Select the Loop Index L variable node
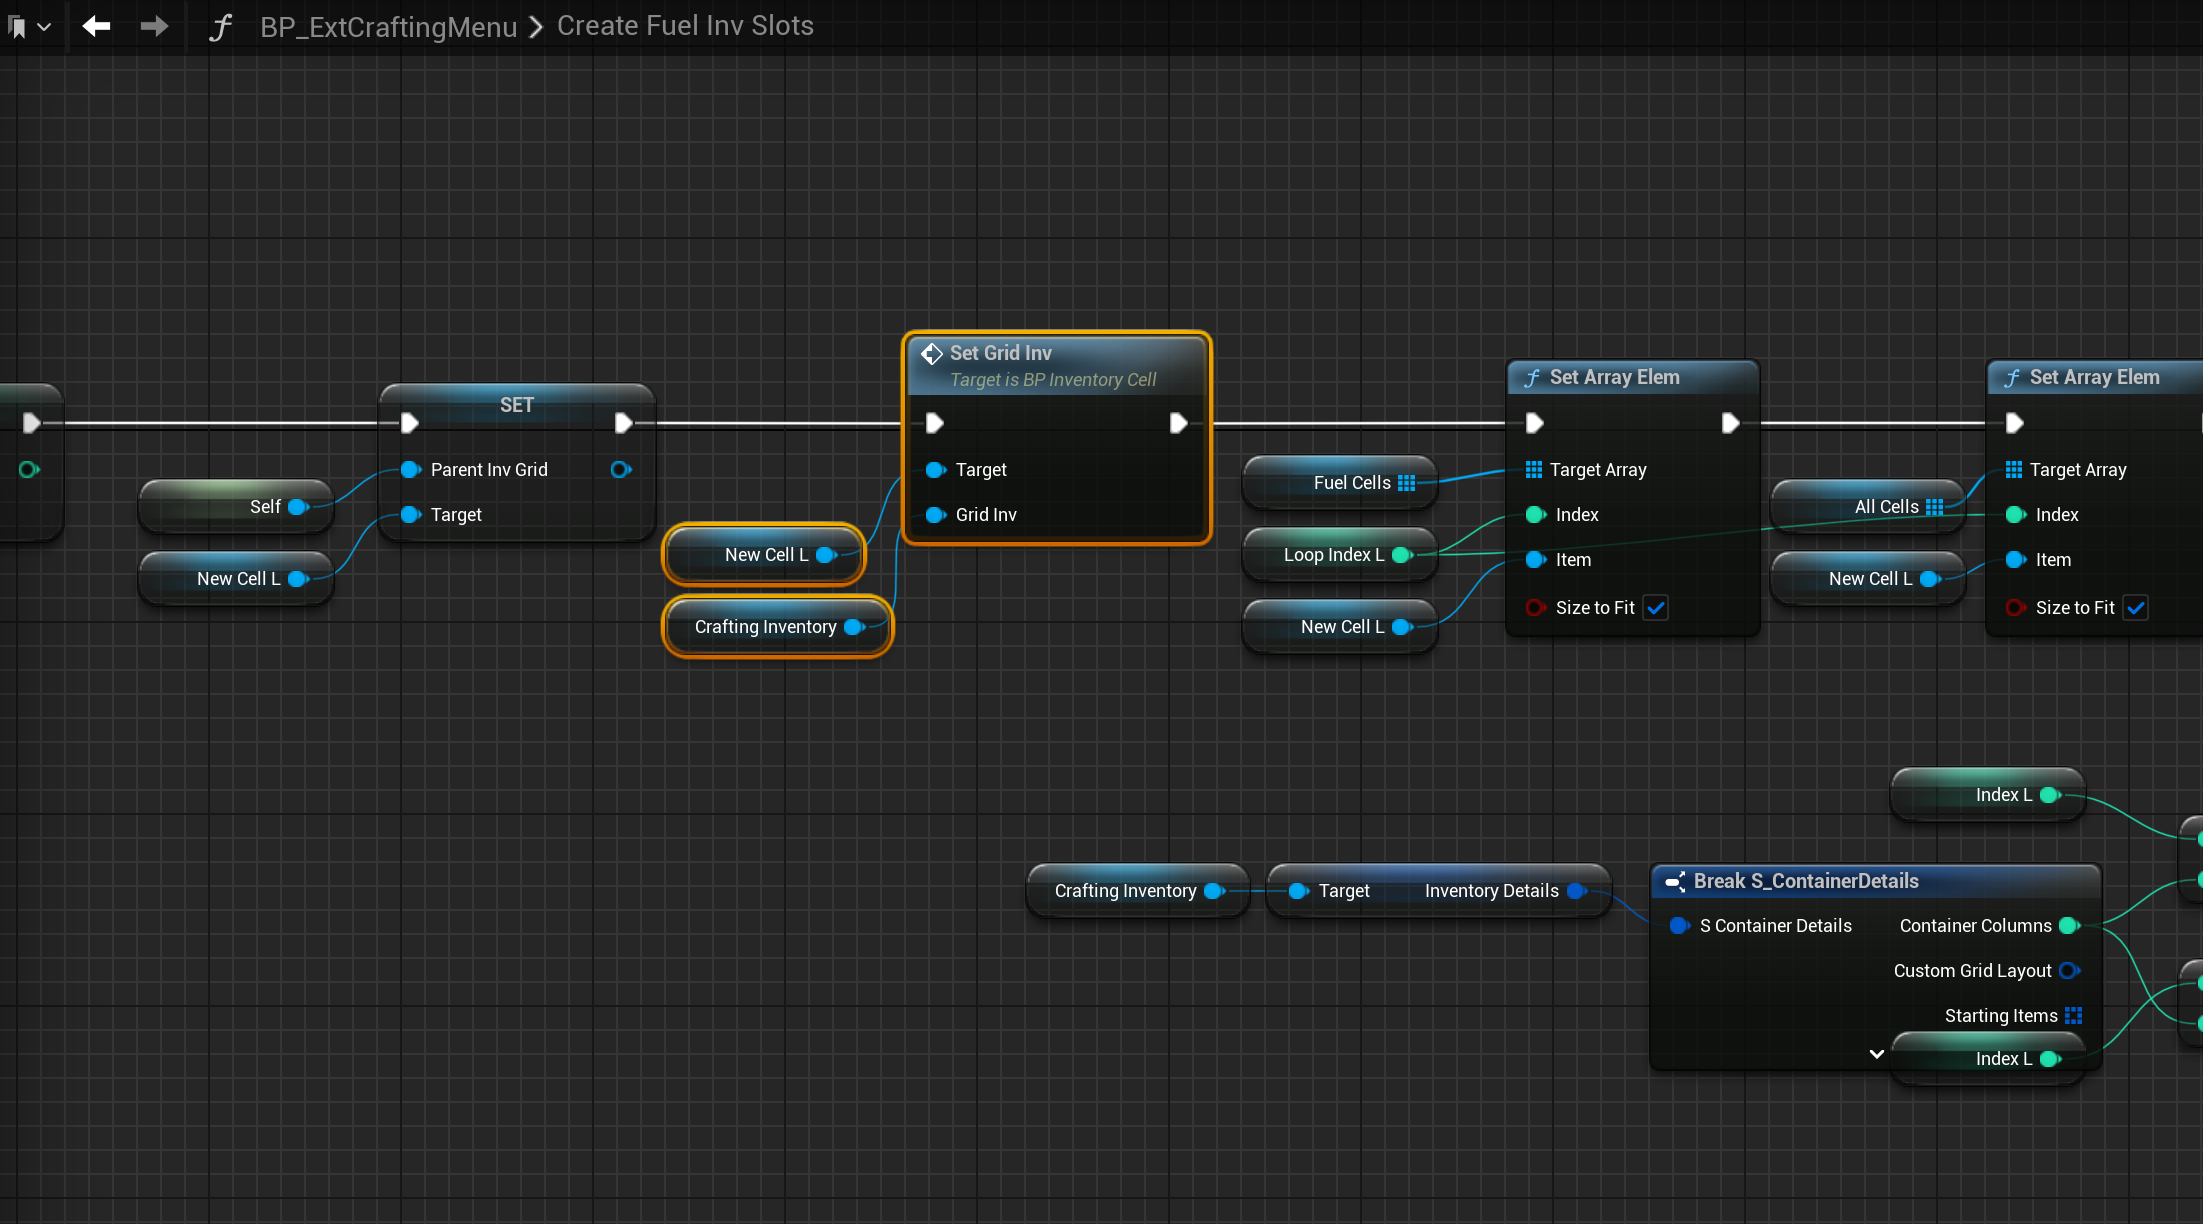 (1333, 555)
